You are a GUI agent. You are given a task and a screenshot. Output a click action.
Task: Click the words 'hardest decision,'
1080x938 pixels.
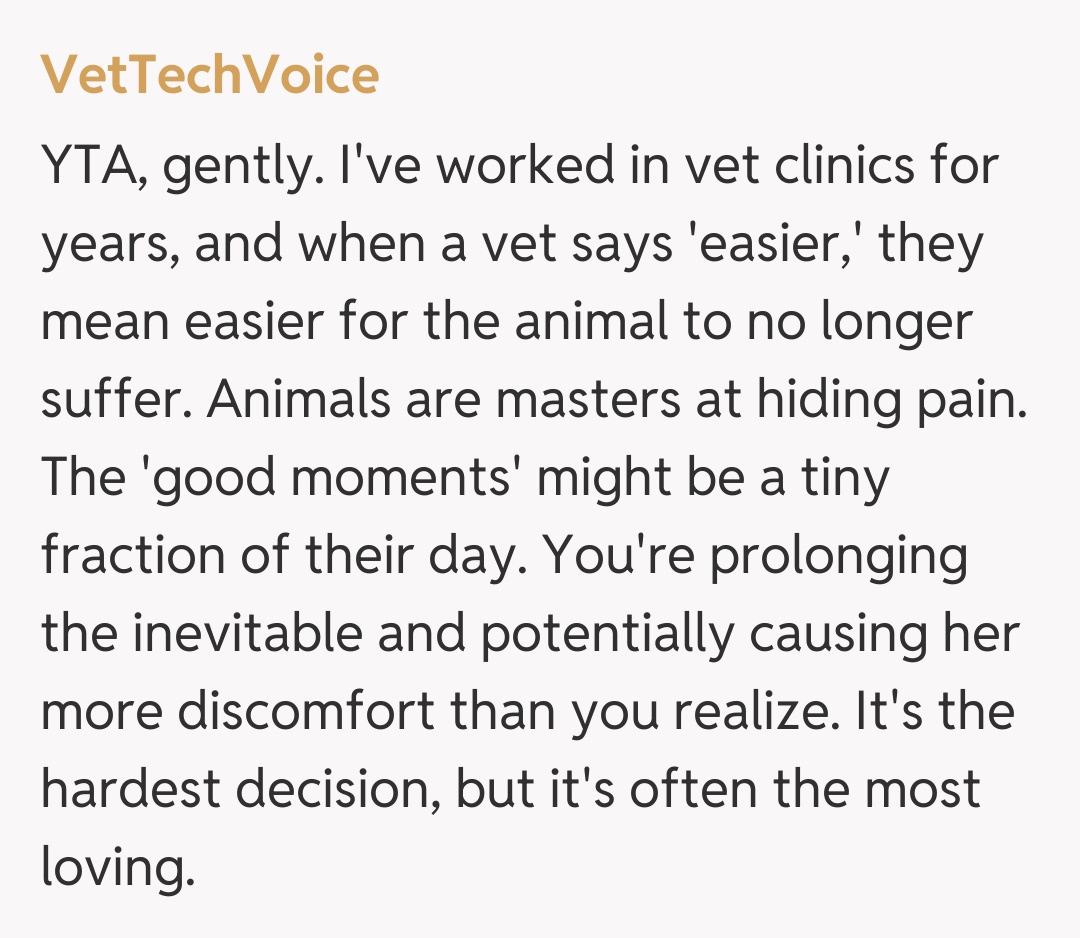(x=241, y=791)
